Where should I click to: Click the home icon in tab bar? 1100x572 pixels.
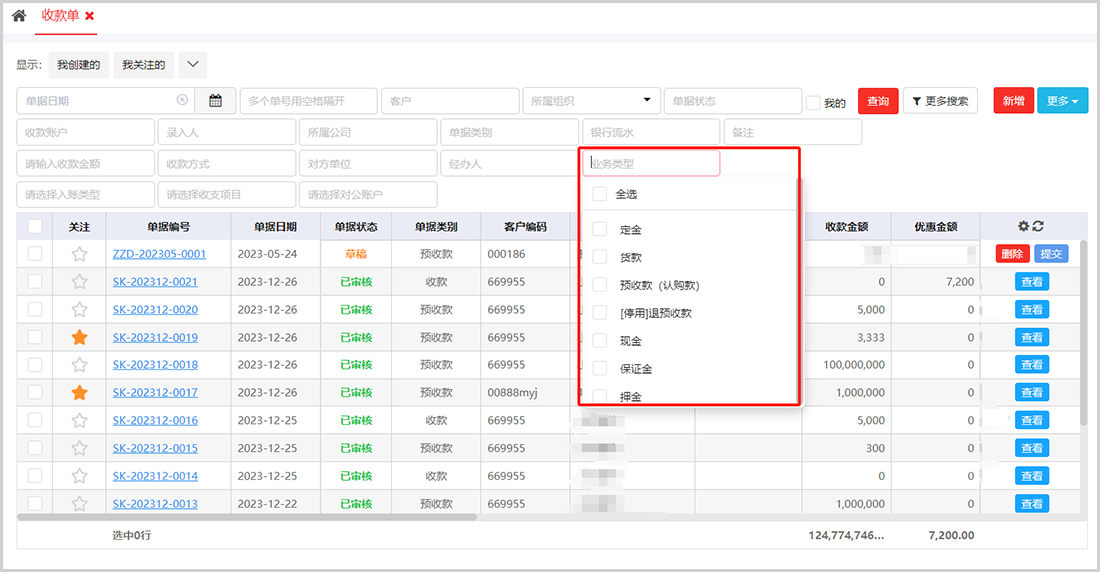[x=18, y=16]
